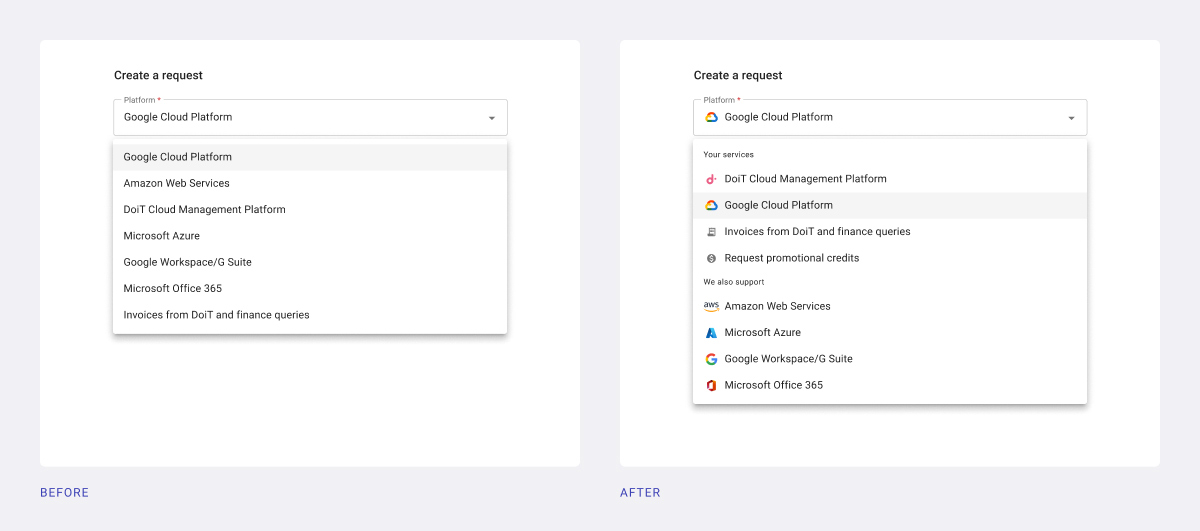
Task: Click Google G logo beside Workspace/G Suite
Action: [x=711, y=359]
